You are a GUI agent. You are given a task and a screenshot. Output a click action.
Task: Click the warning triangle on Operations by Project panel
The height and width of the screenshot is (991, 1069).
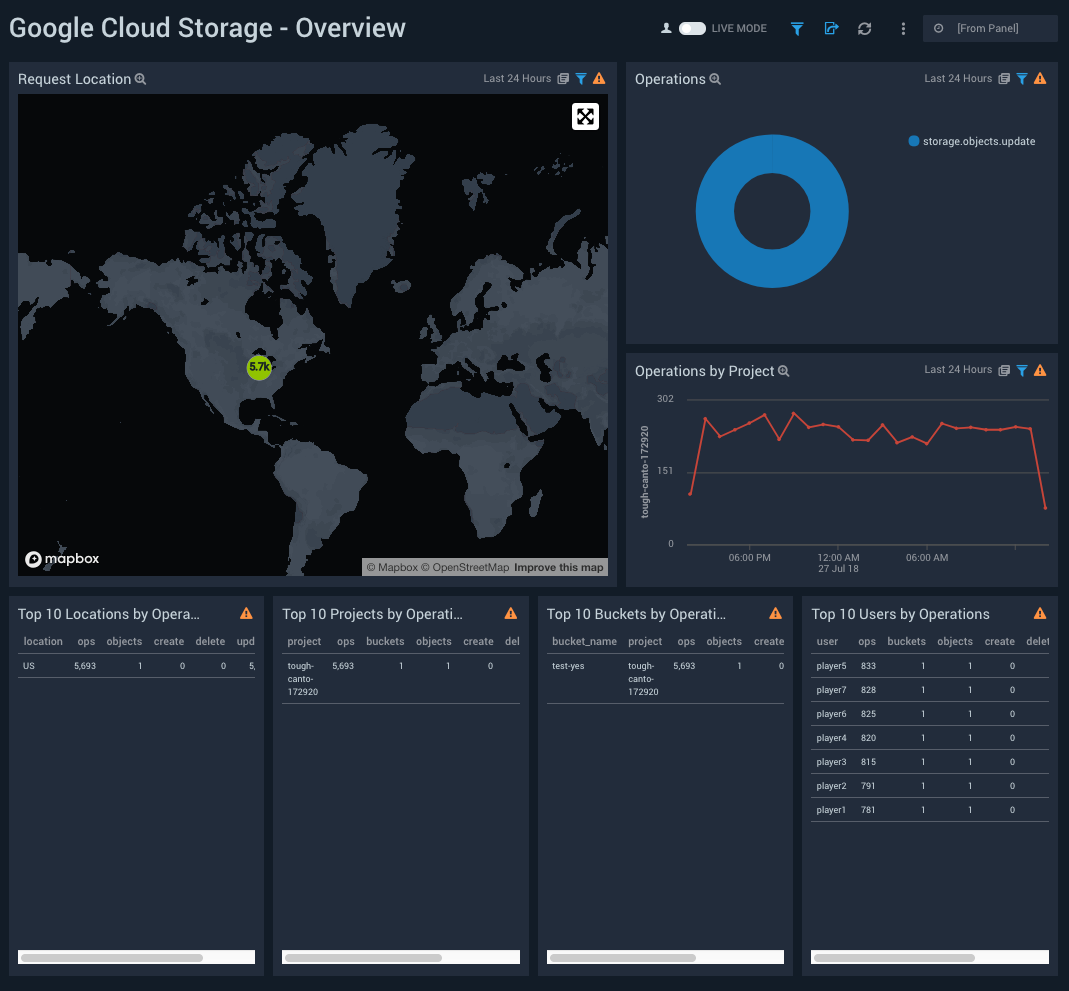pyautogui.click(x=1040, y=370)
